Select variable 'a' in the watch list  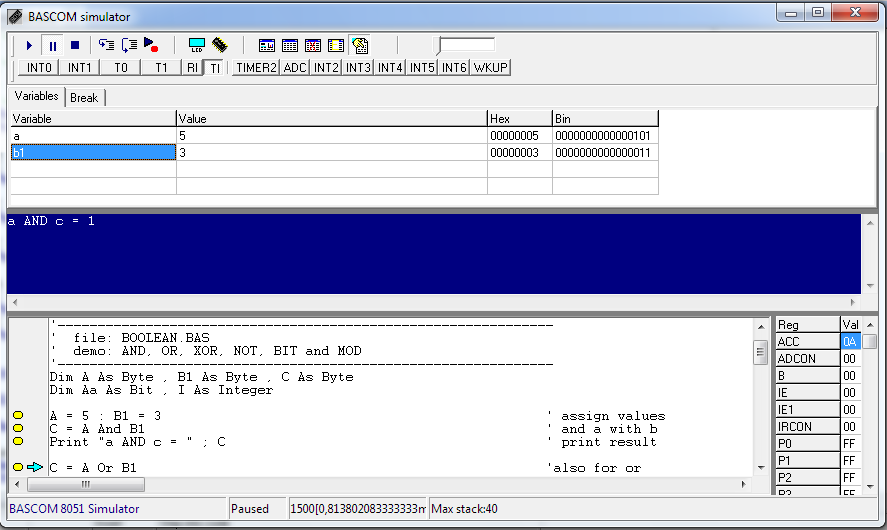[93, 136]
